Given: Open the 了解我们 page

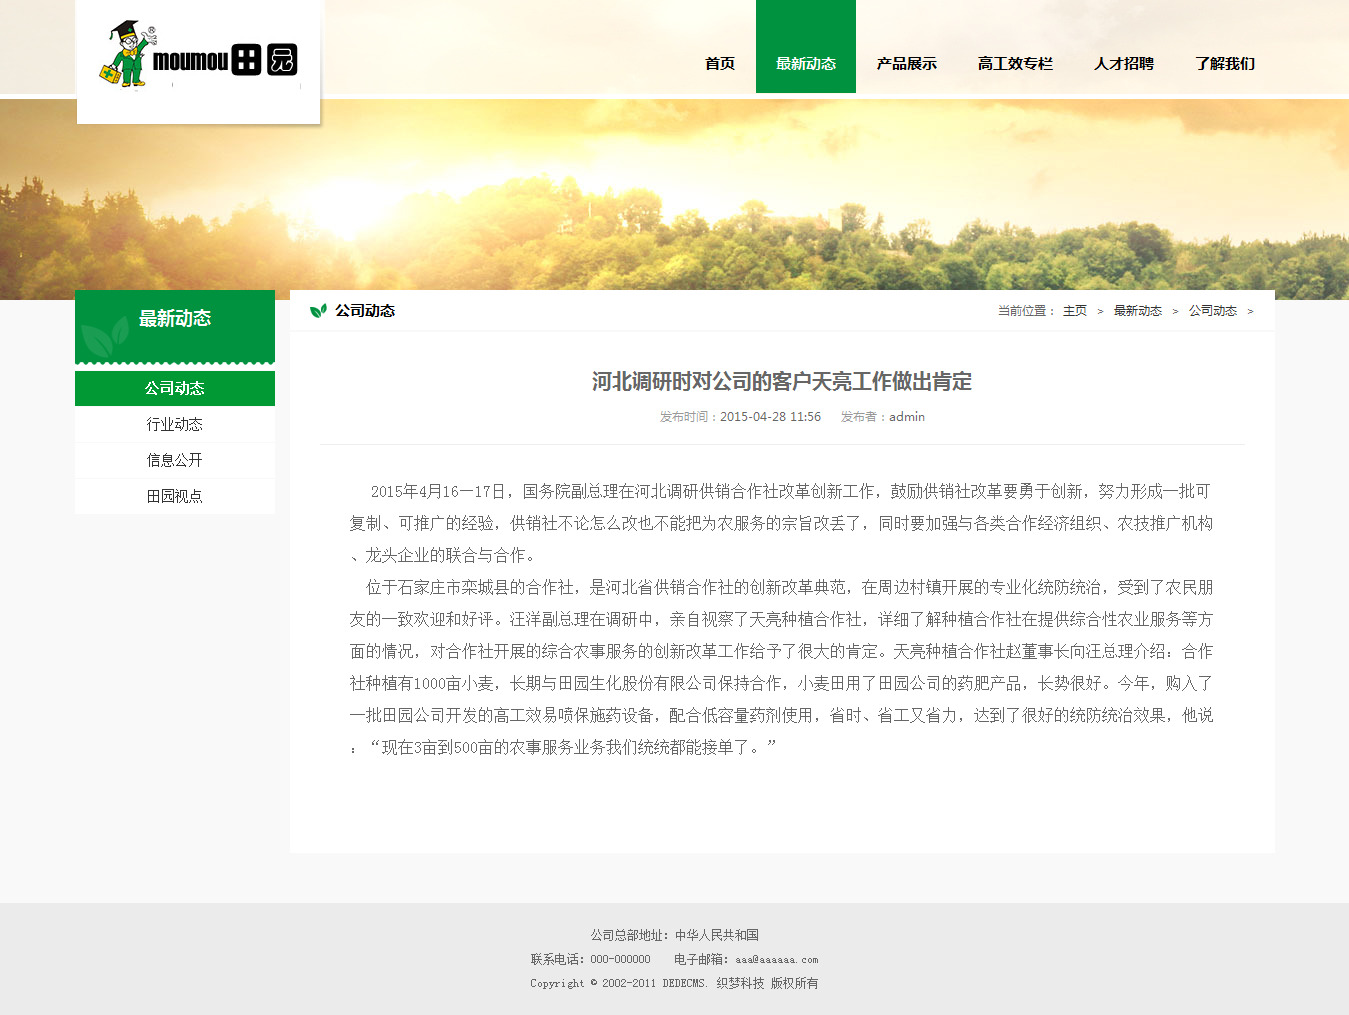Looking at the screenshot, I should tap(1224, 63).
